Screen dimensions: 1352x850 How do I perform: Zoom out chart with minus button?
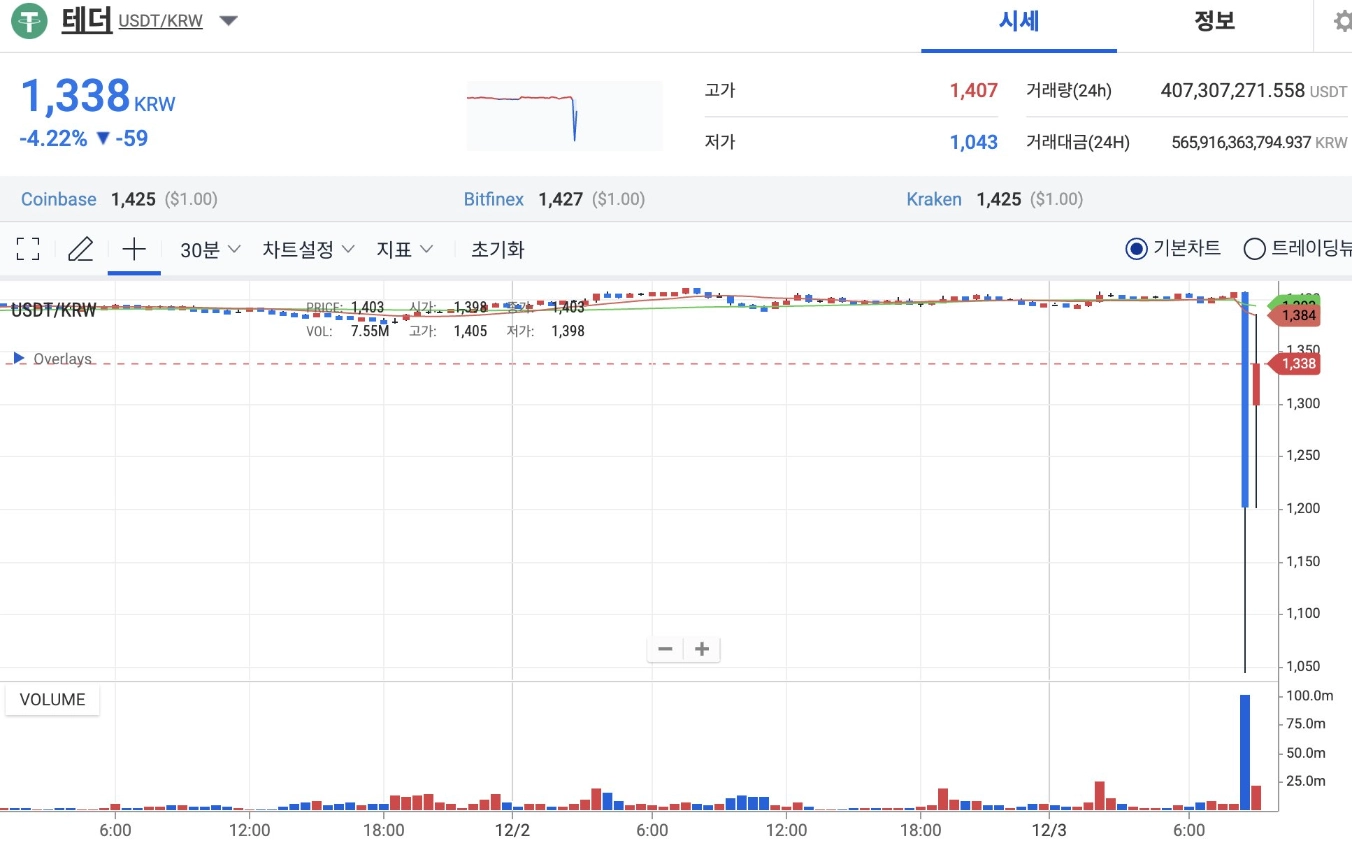pos(665,649)
